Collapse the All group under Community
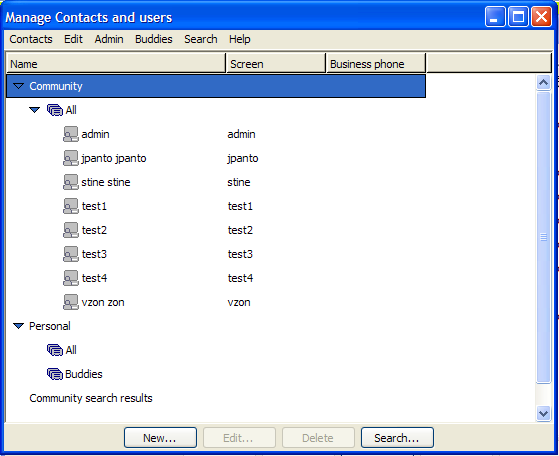The image size is (559, 456). tap(35, 110)
